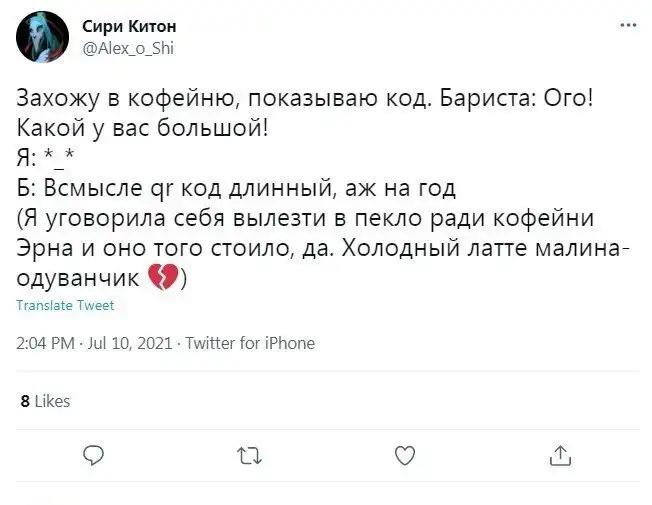This screenshot has height=505, width=652.
Task: Click the 2:04 PM · Jul 10, 2021 timestamp
Action: click(93, 343)
